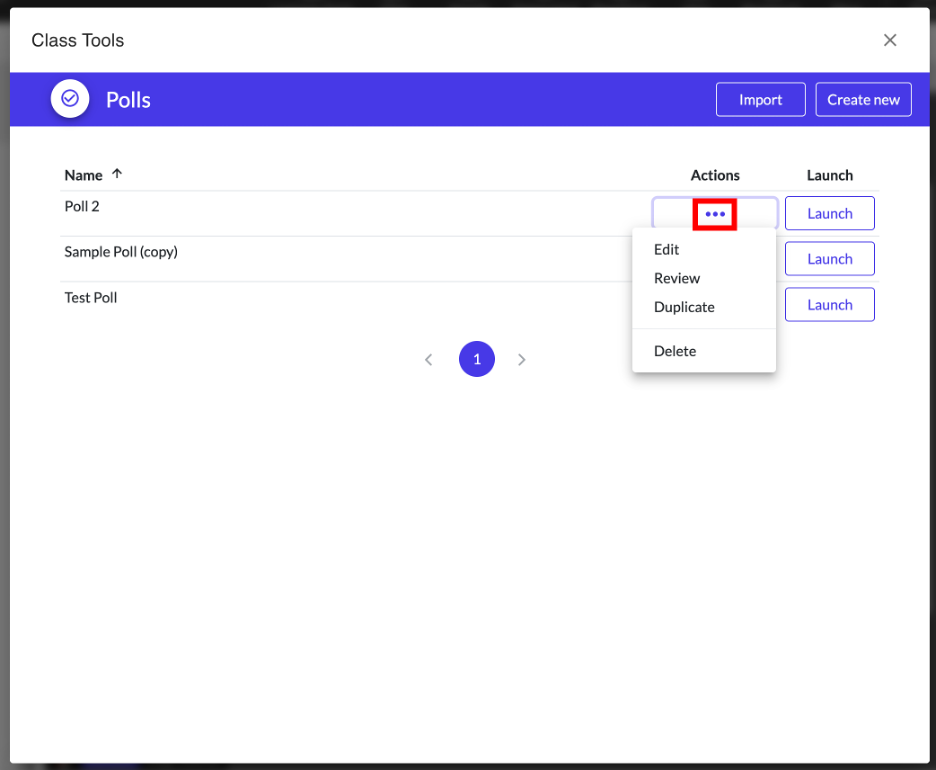The width and height of the screenshot is (936, 770).
Task: Go to the next page using the right chevron
Action: [x=522, y=359]
